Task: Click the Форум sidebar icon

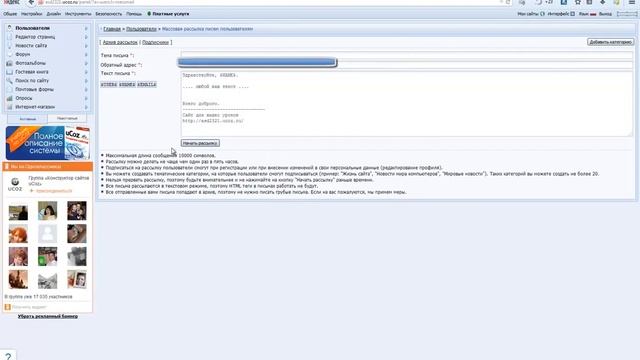Action: pos(9,54)
